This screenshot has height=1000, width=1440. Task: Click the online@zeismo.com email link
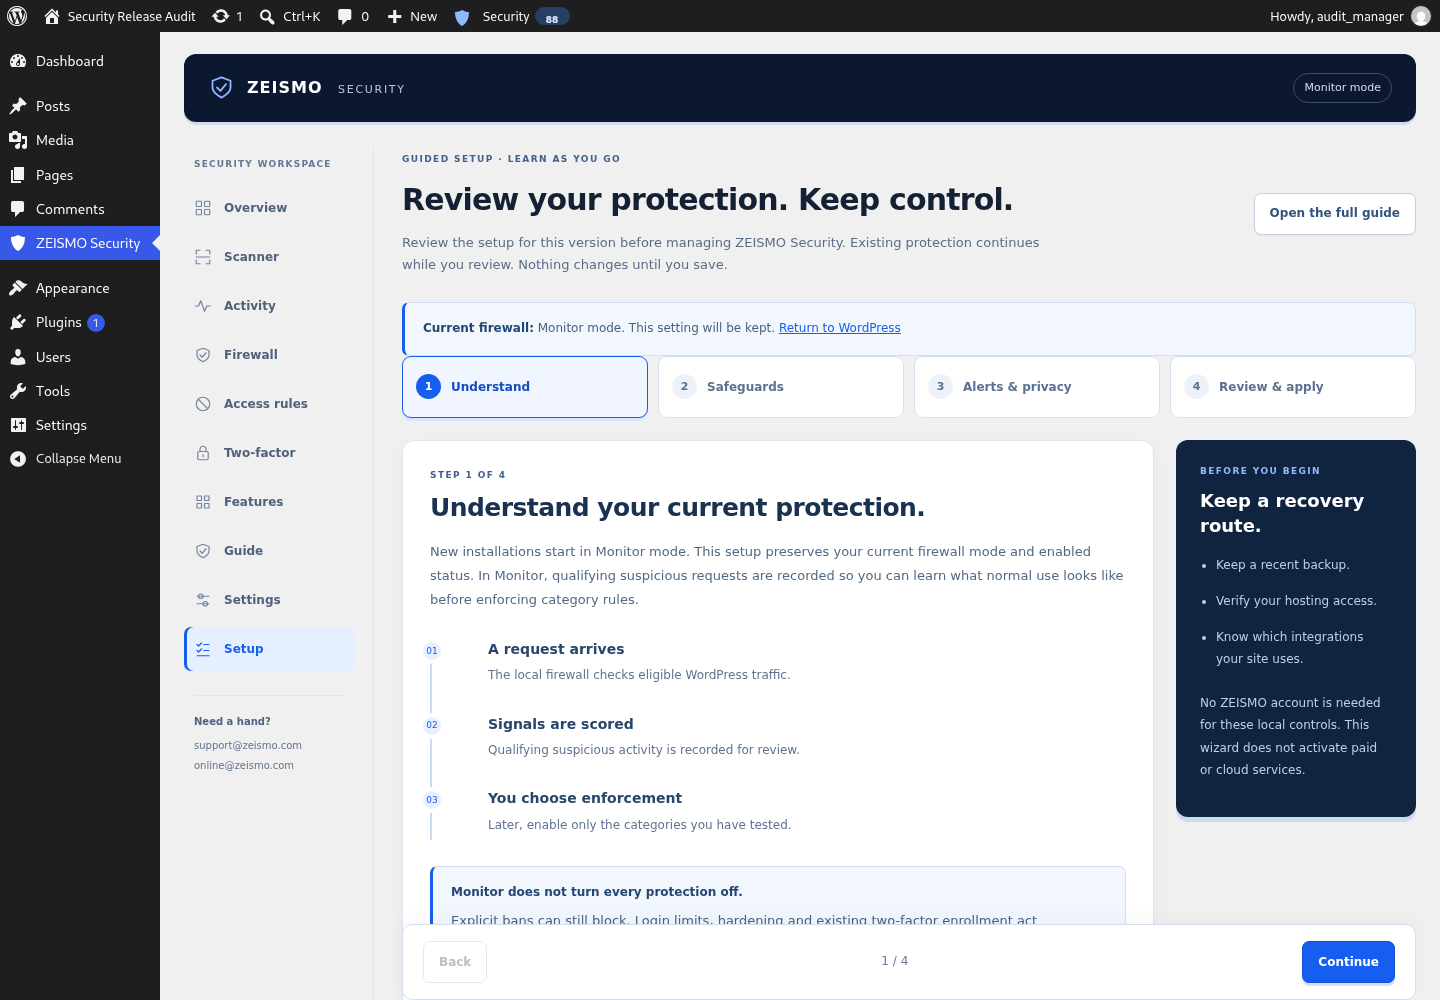(x=244, y=766)
